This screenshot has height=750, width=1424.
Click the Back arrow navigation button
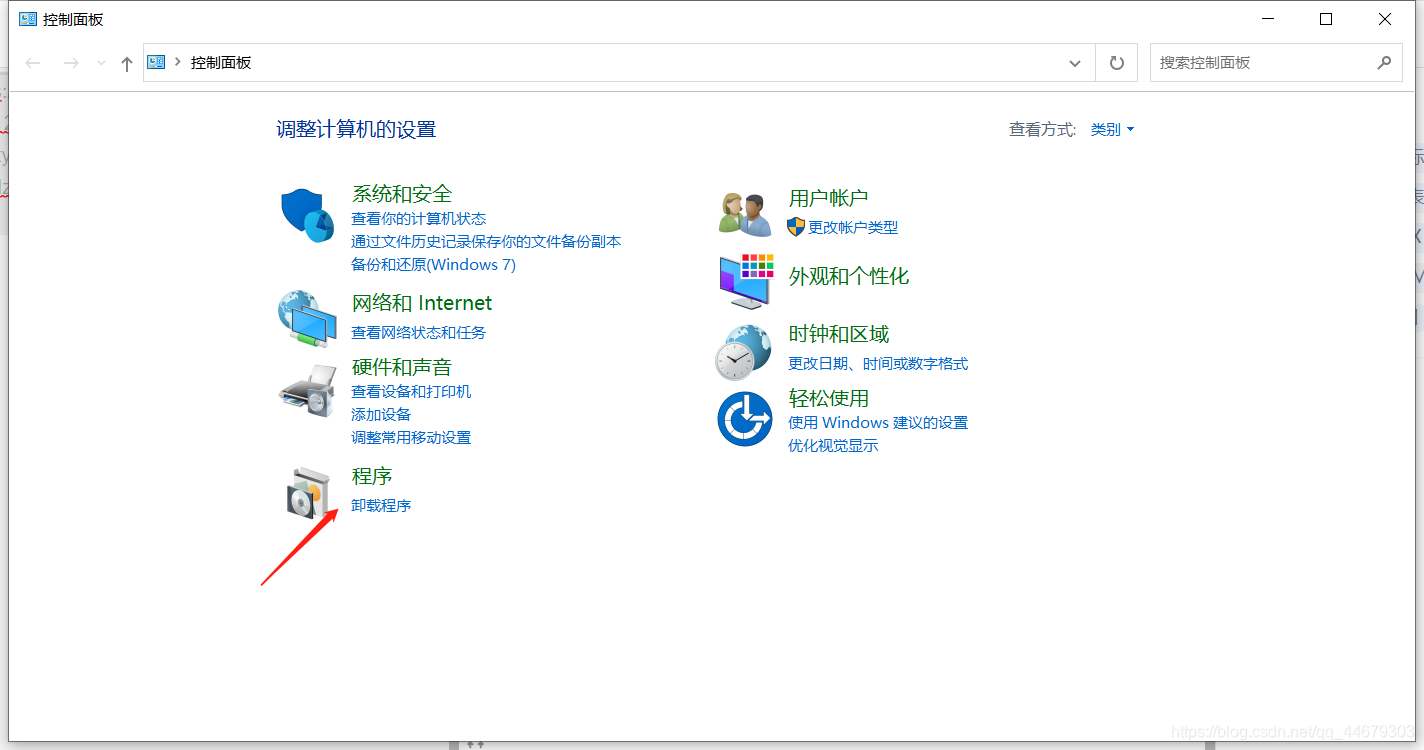(x=33, y=63)
